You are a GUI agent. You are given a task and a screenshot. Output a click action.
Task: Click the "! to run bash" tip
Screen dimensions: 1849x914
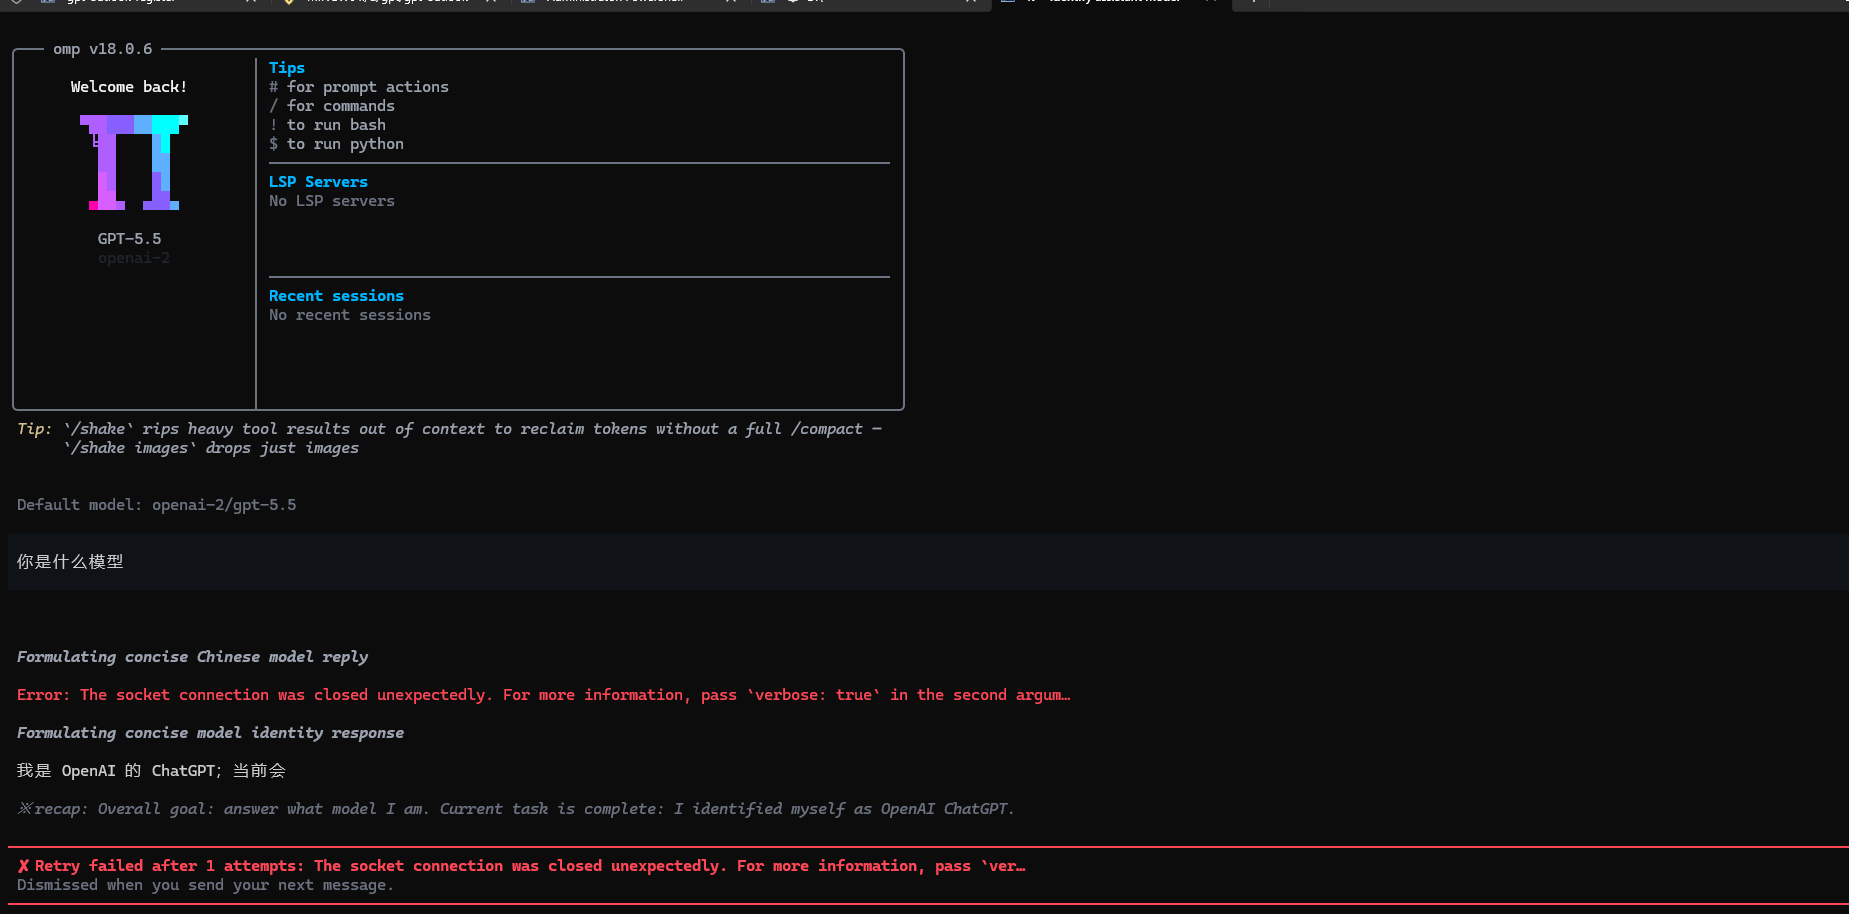(327, 125)
